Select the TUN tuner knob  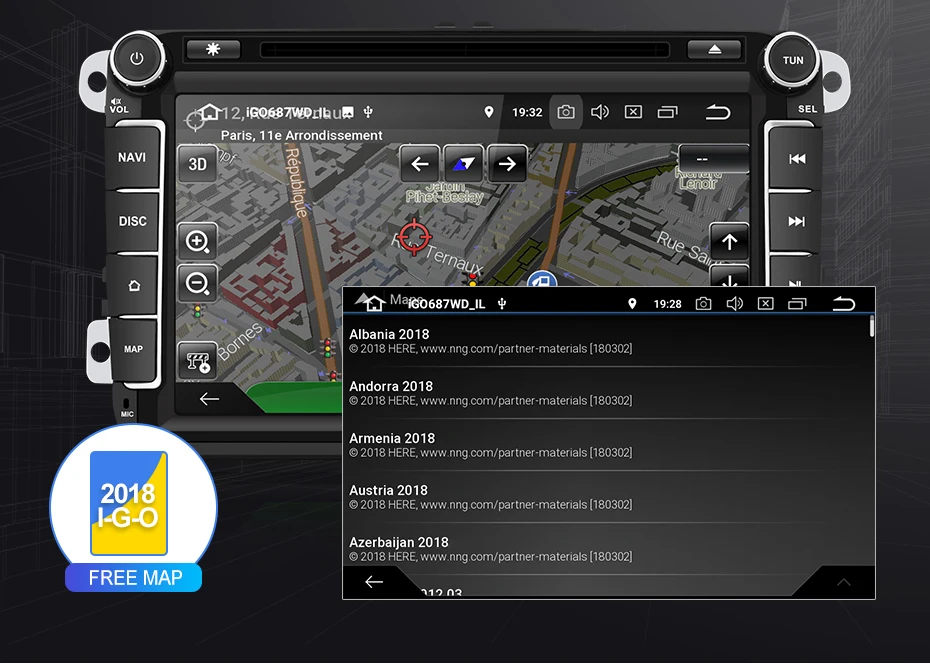pos(792,60)
